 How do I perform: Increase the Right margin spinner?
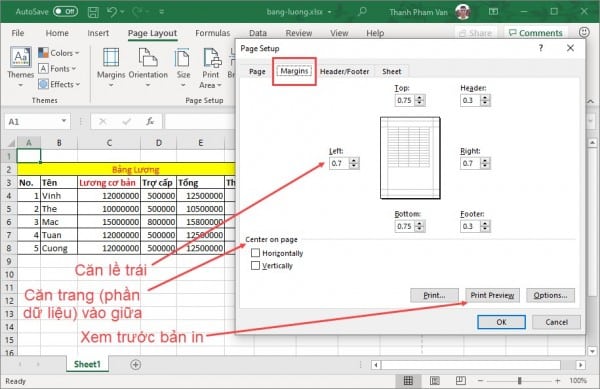485,161
